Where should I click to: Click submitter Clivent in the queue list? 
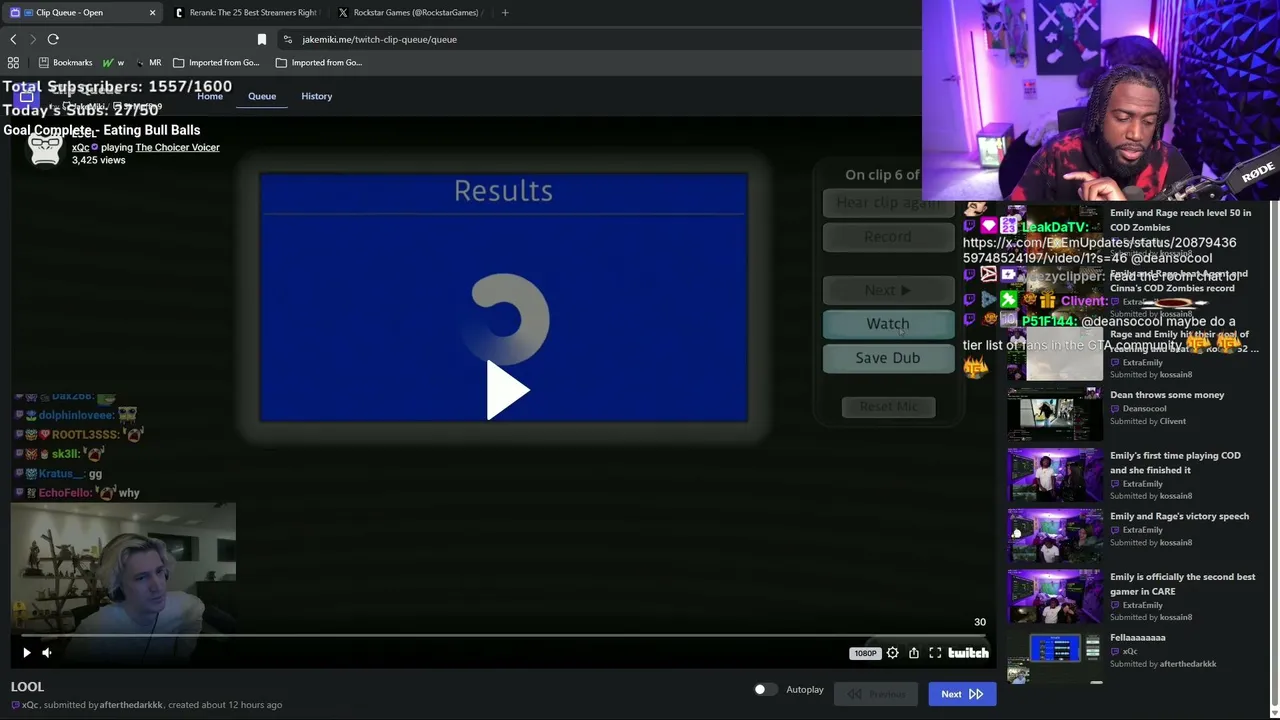point(1172,421)
